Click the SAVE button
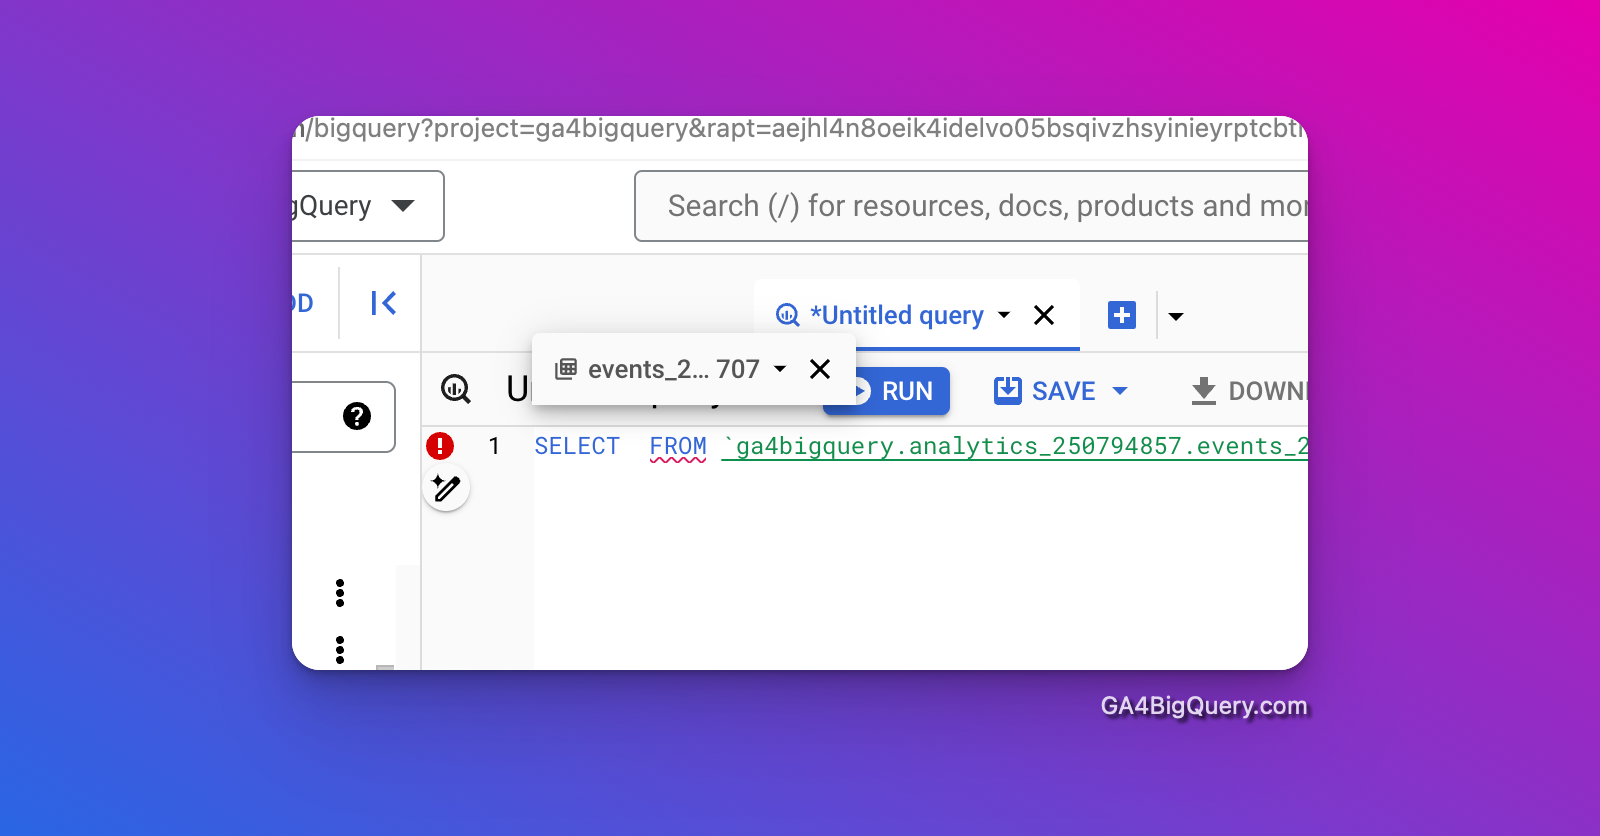The width and height of the screenshot is (1600, 836). tap(1045, 391)
